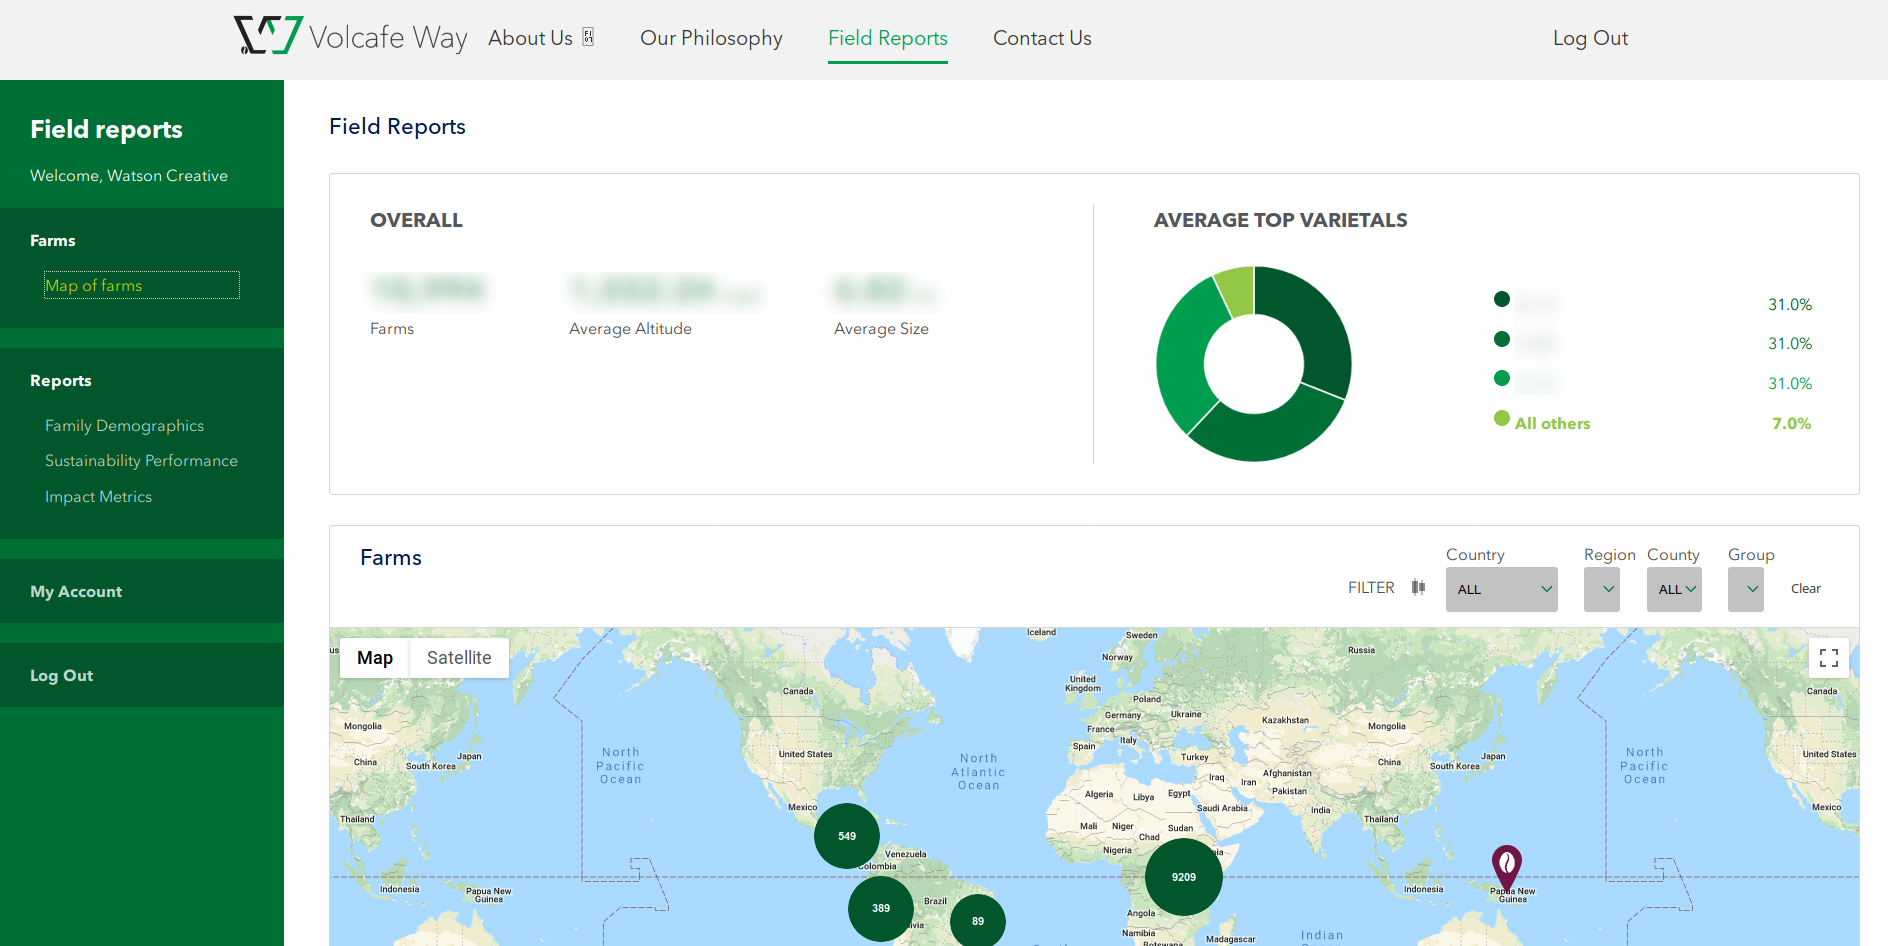Open the County filter dropdown
The image size is (1888, 946).
1674,589
